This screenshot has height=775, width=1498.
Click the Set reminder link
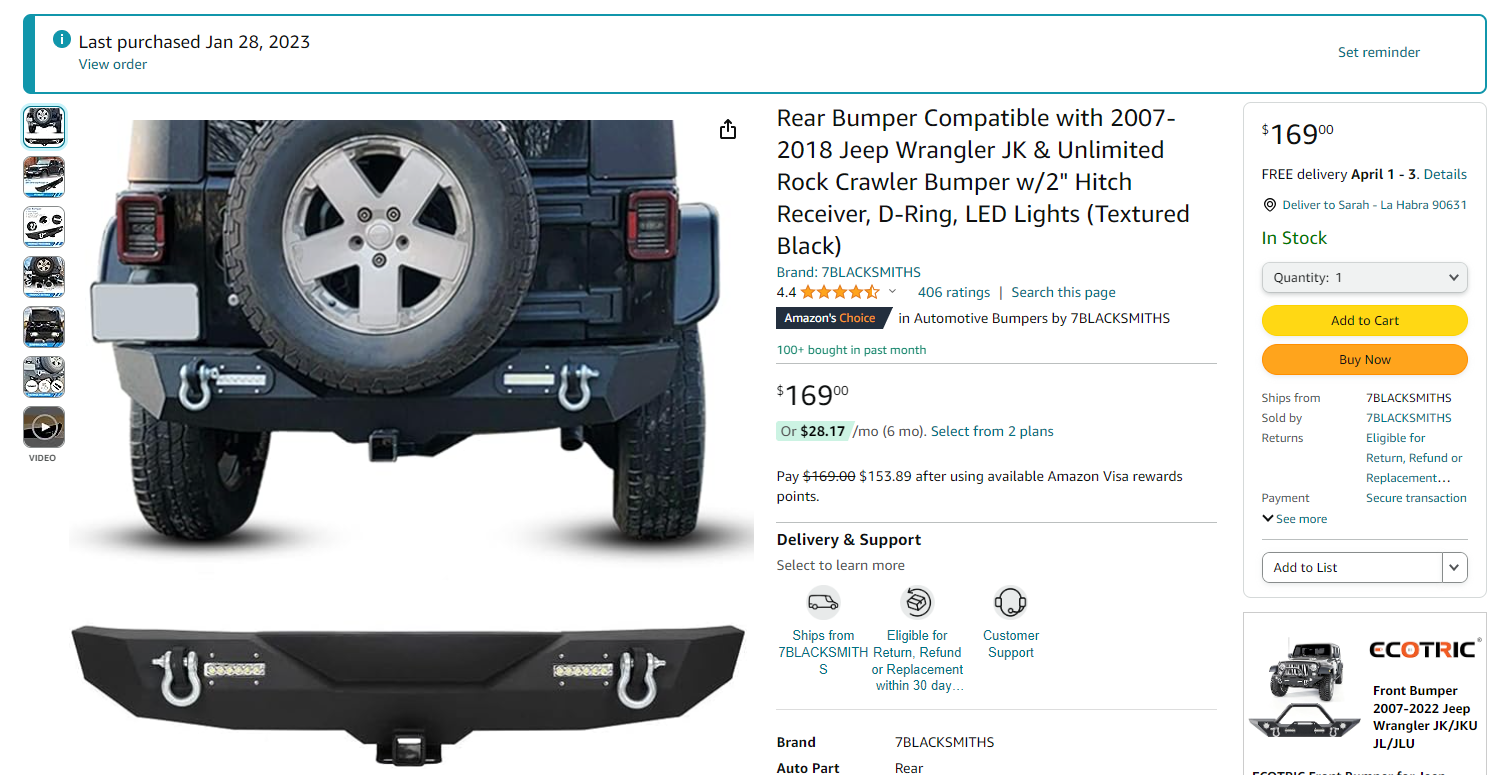1378,52
